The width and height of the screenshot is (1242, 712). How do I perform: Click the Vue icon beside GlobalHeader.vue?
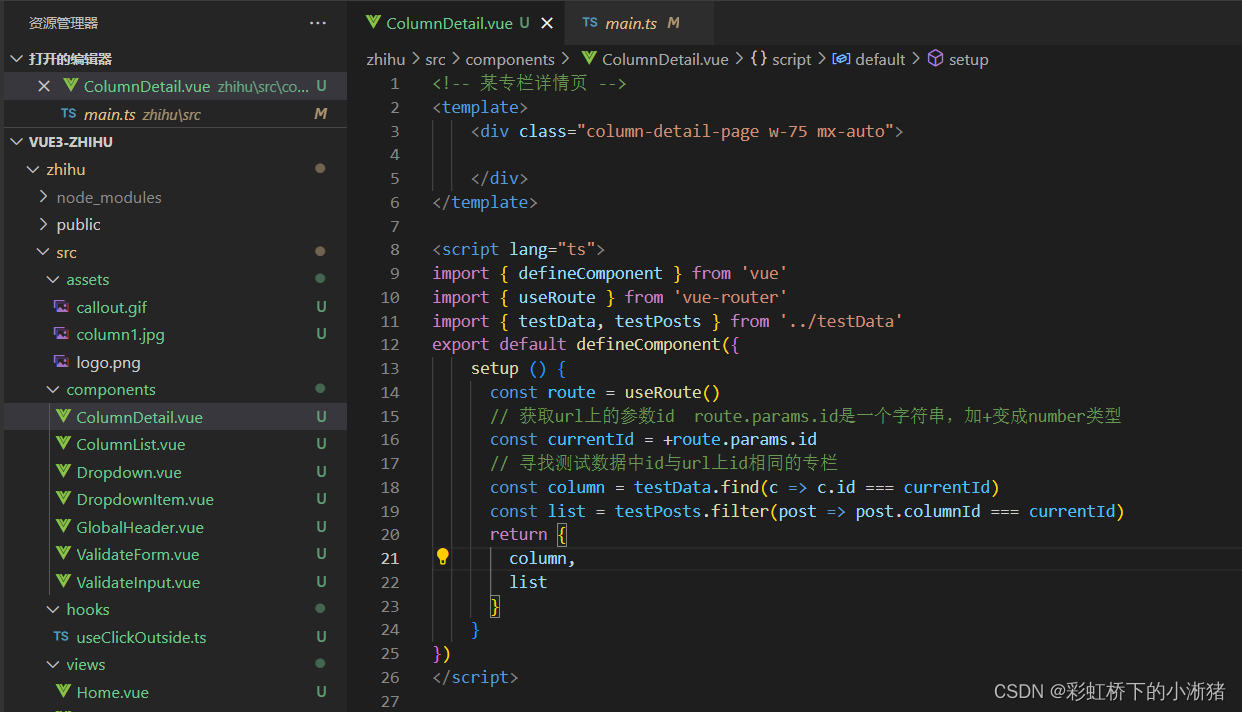tap(63, 527)
